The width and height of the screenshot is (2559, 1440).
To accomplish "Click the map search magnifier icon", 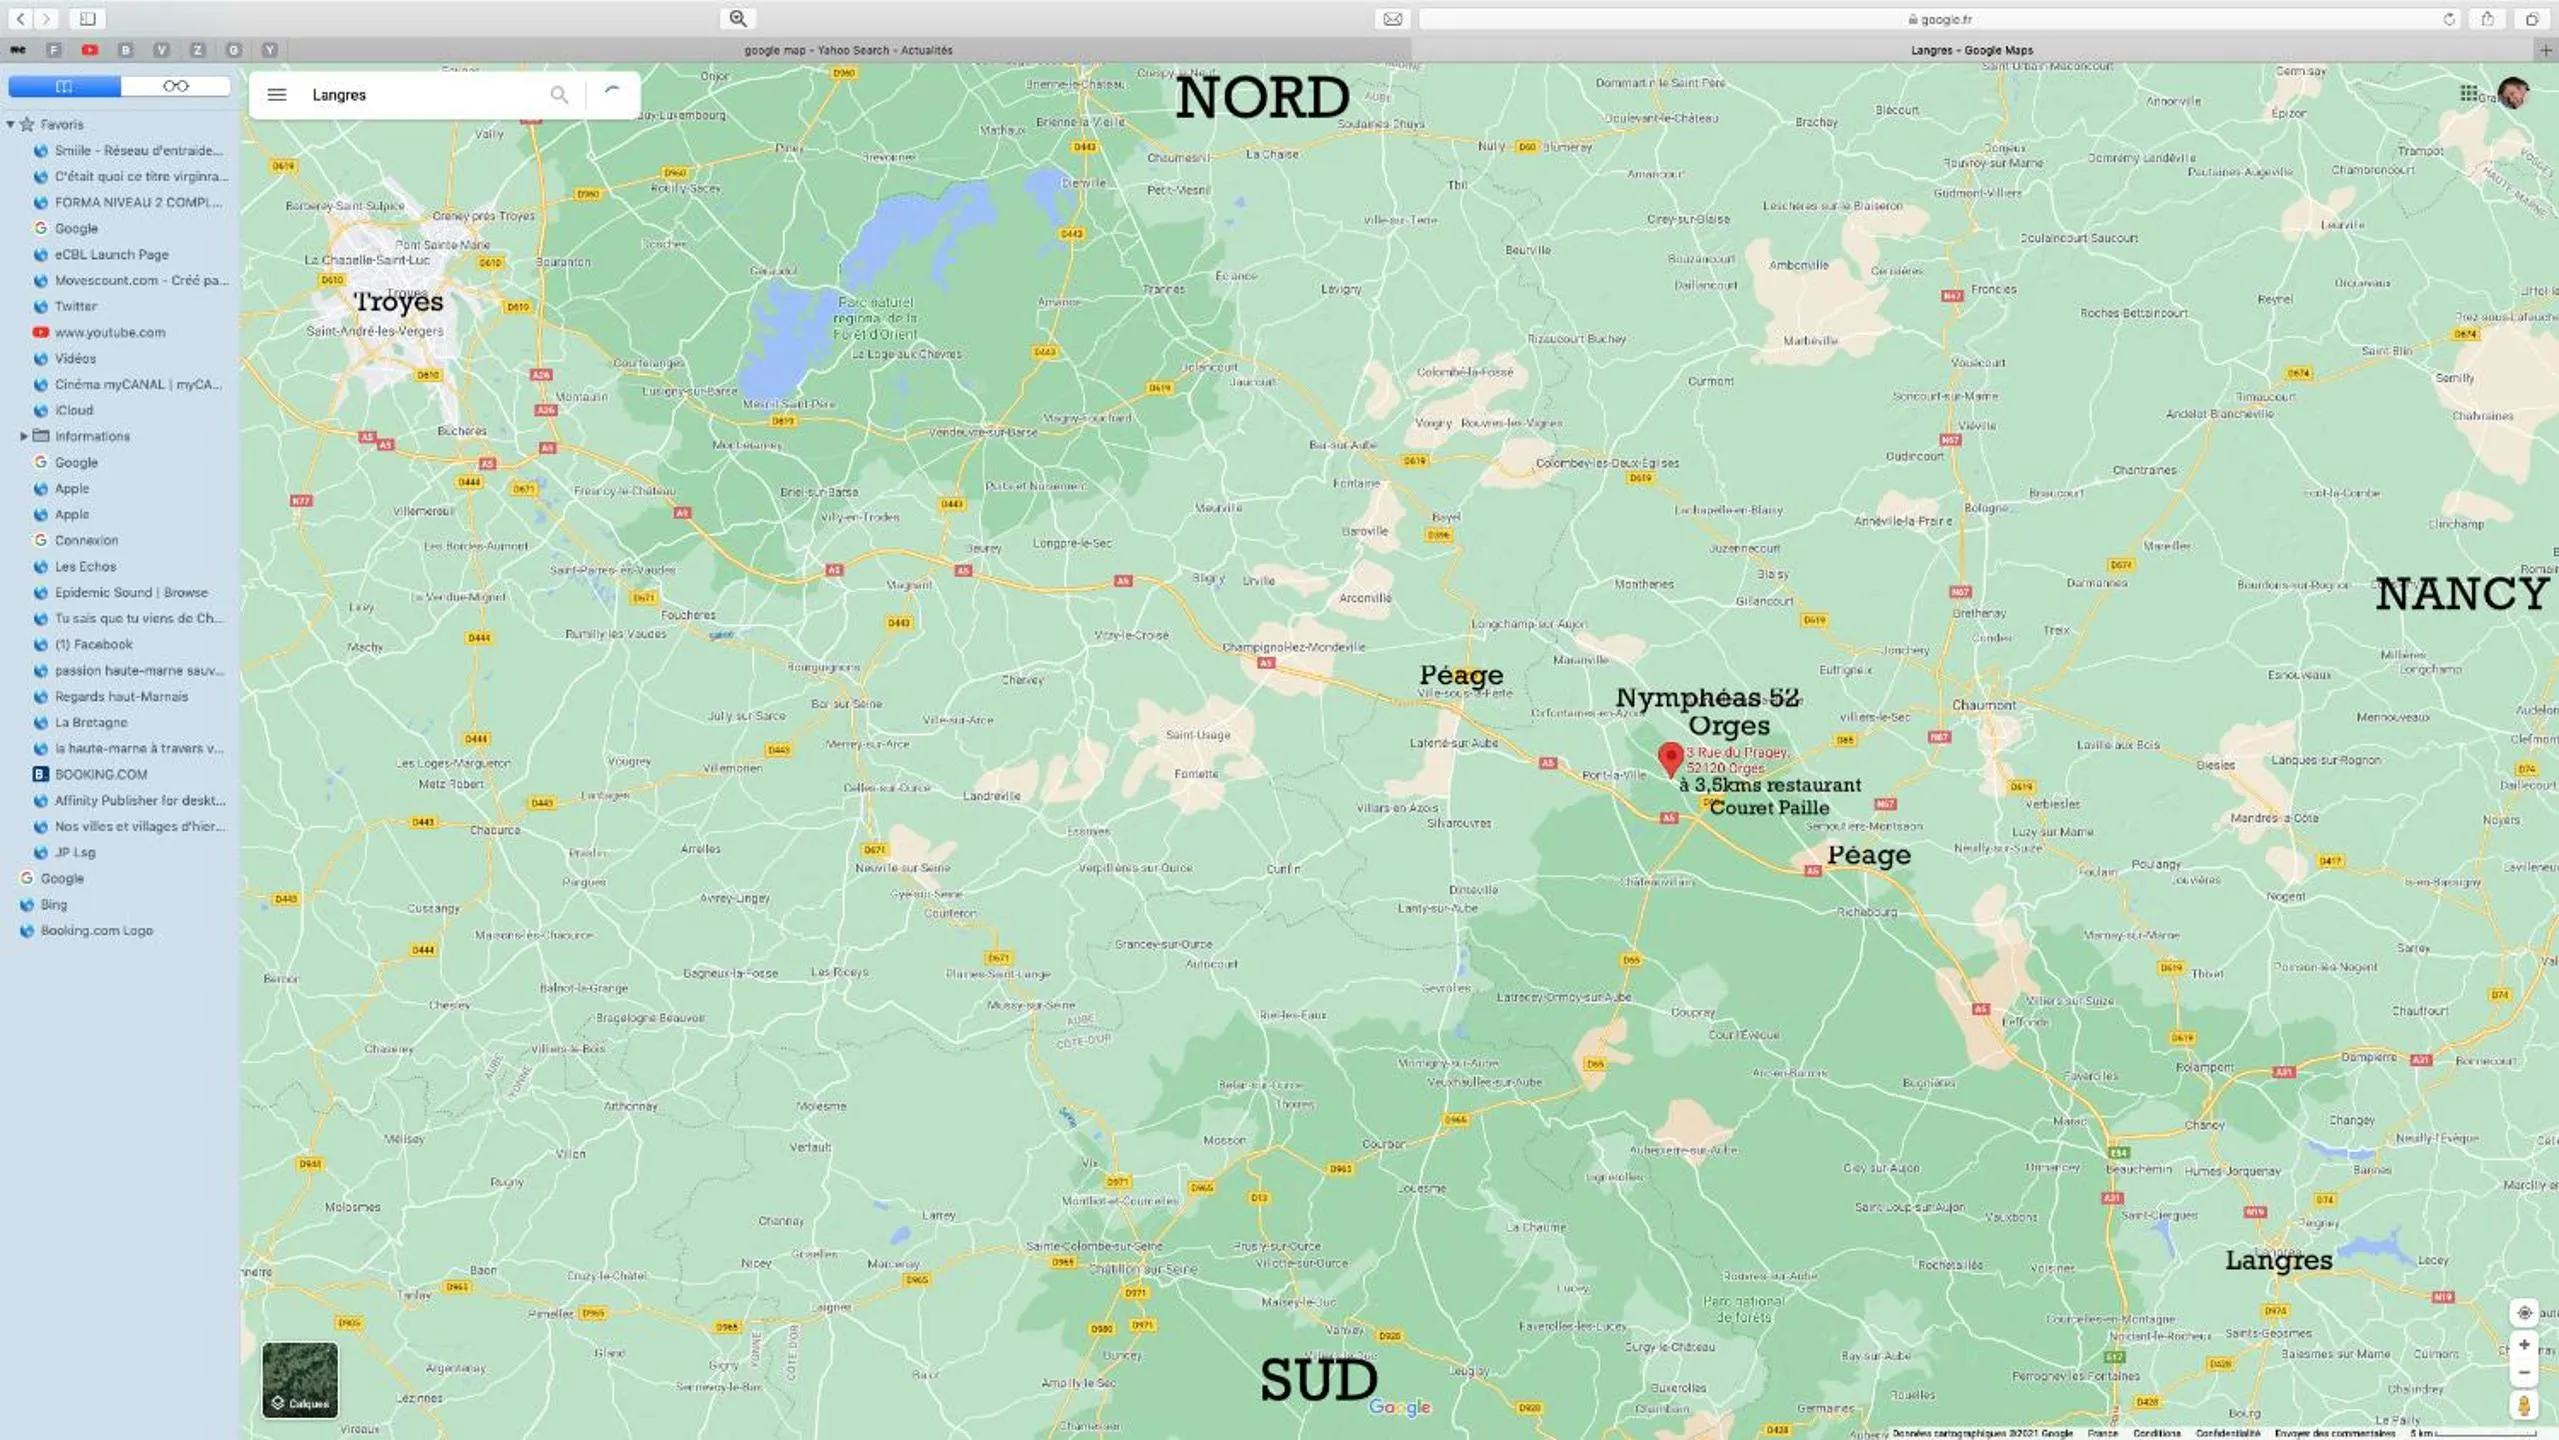I will [559, 95].
